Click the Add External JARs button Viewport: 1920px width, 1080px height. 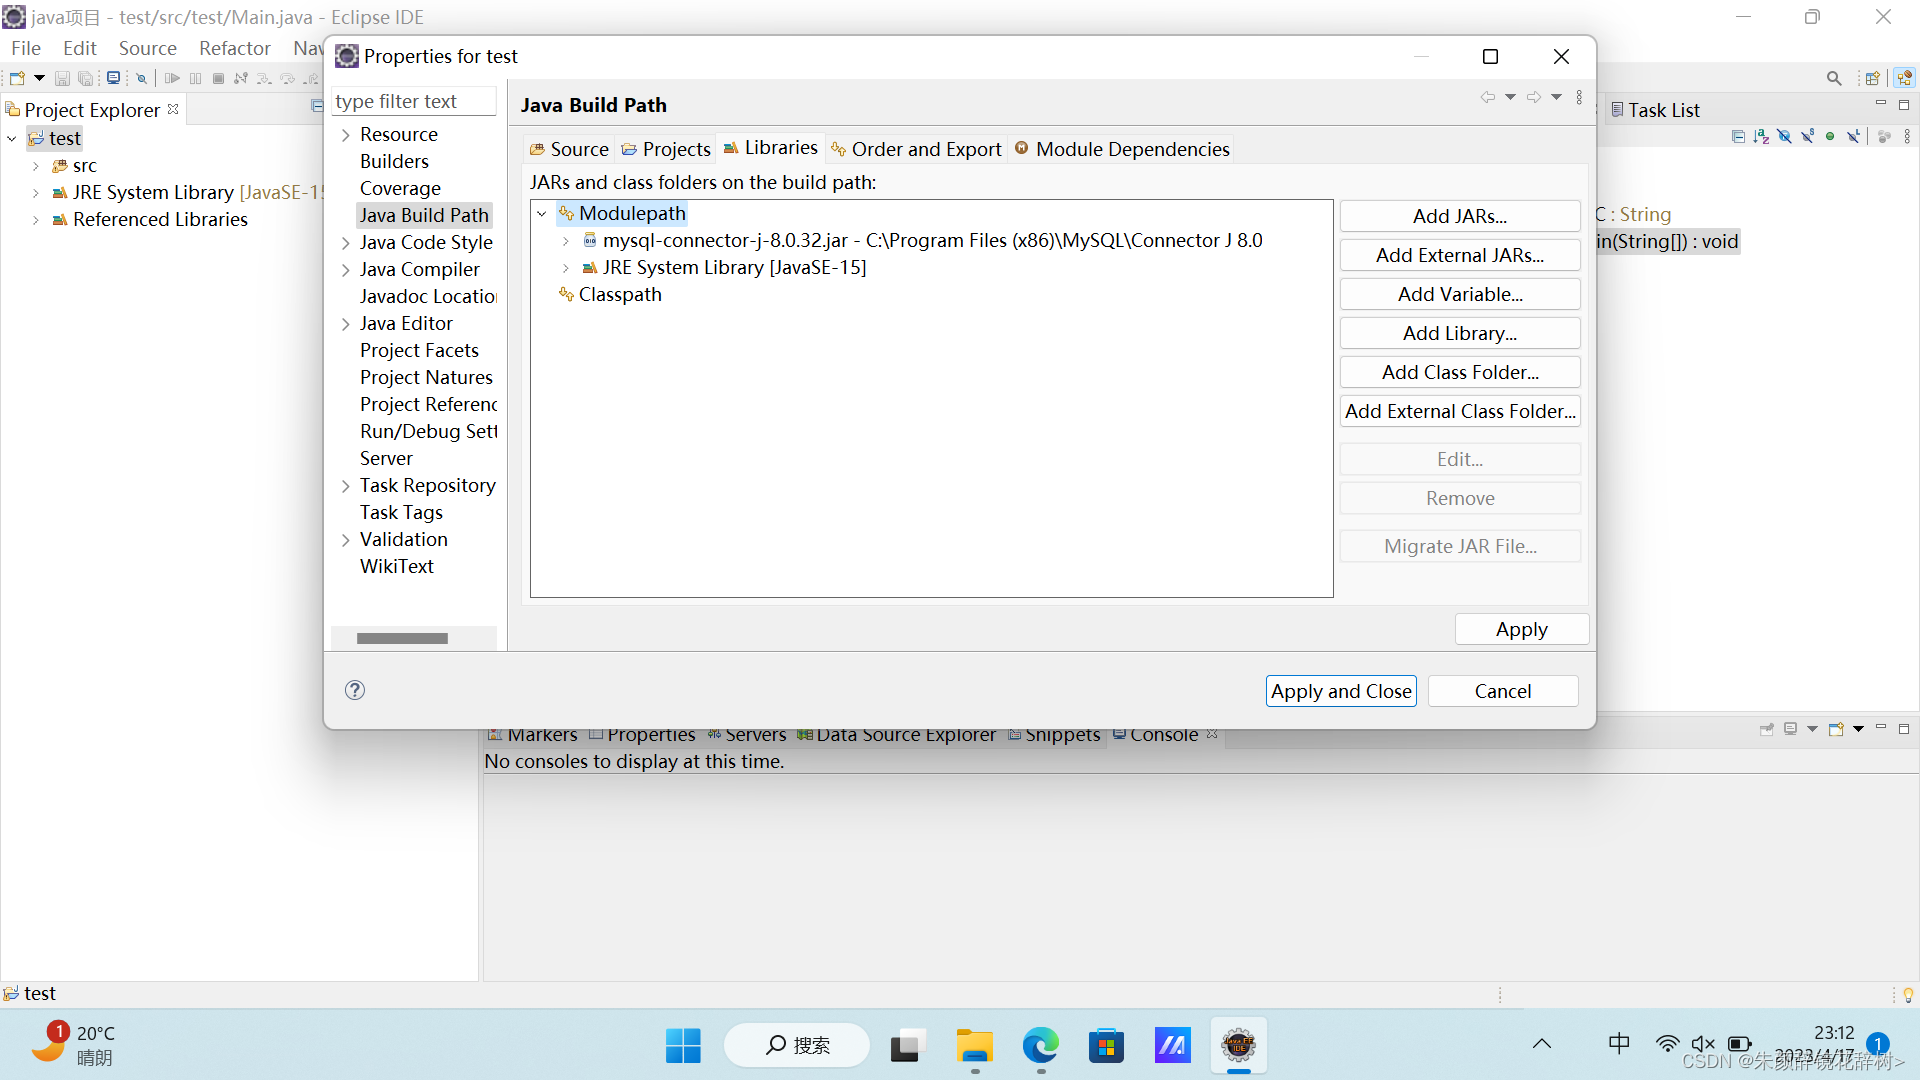click(x=1459, y=255)
